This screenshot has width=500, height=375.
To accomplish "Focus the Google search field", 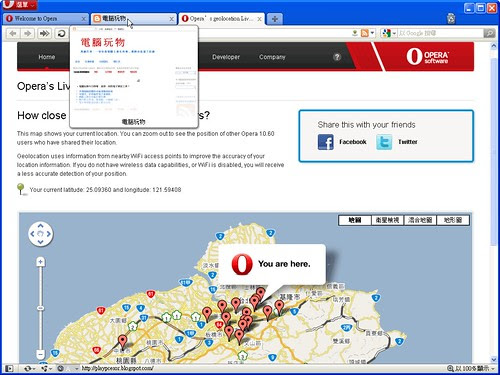I will [x=440, y=33].
